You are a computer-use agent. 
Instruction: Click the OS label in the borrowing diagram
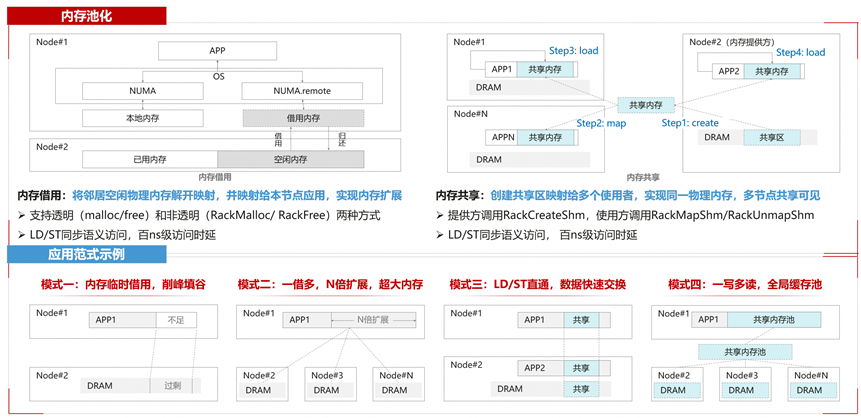218,75
